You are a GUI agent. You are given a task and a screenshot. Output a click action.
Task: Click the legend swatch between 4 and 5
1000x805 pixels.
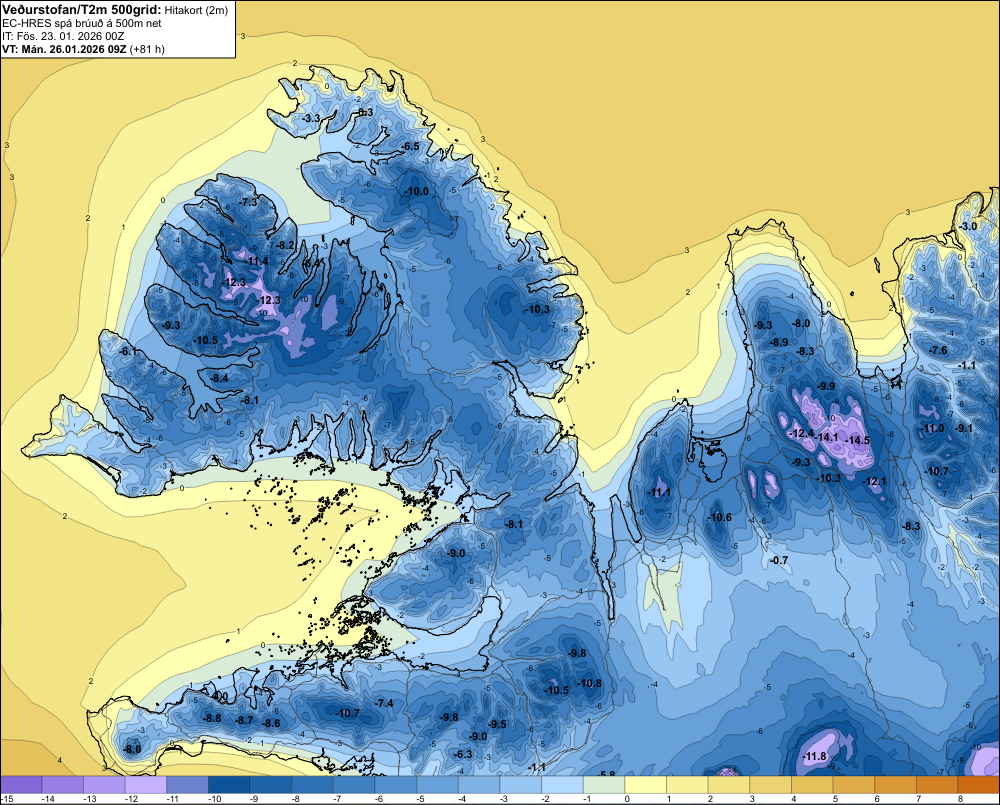click(812, 785)
